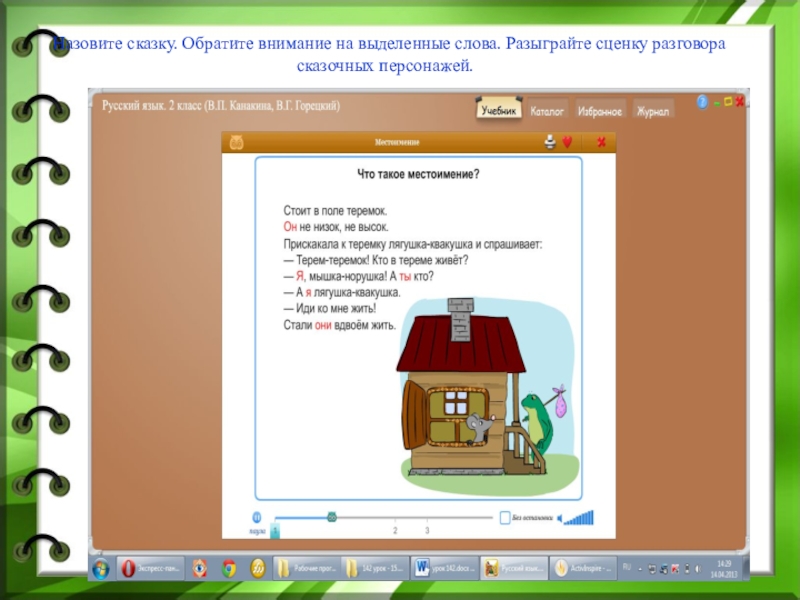Open help with the blue question icon
Screen dimensions: 800x600
point(703,103)
